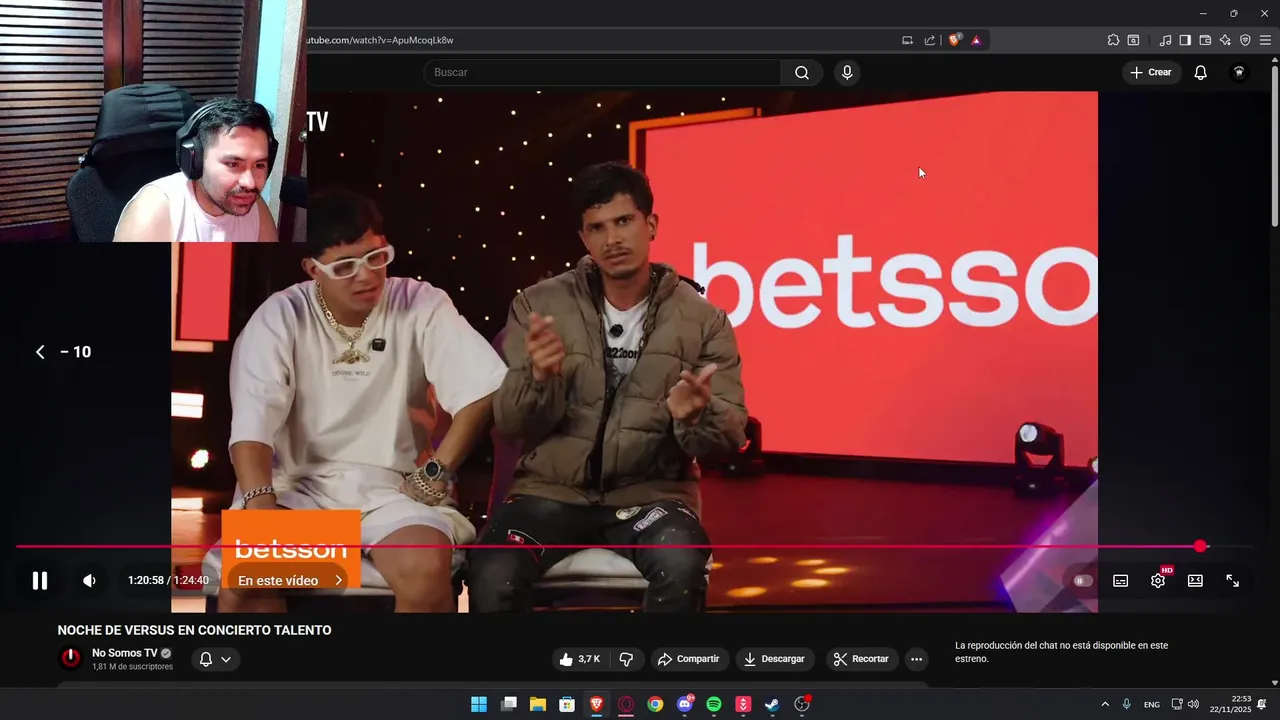Open the browser hamburger main menu
The width and height of the screenshot is (1280, 720).
(1265, 40)
